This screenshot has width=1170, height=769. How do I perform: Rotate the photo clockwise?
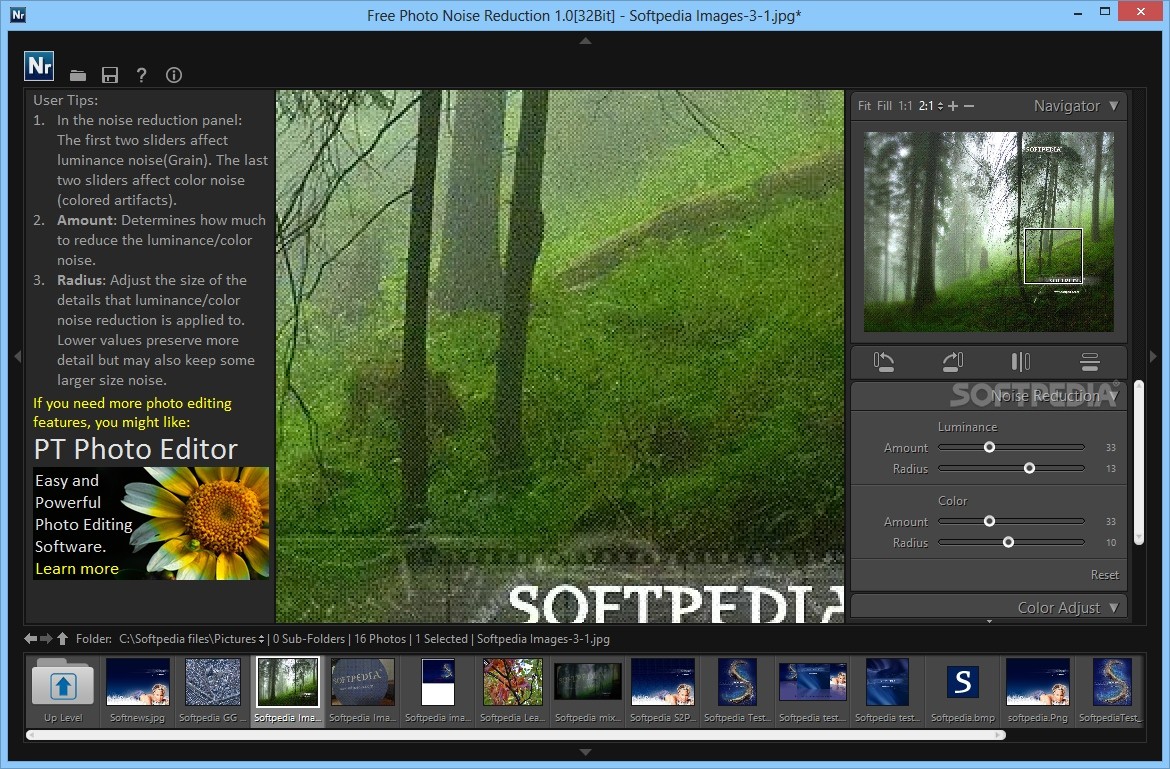pos(953,362)
